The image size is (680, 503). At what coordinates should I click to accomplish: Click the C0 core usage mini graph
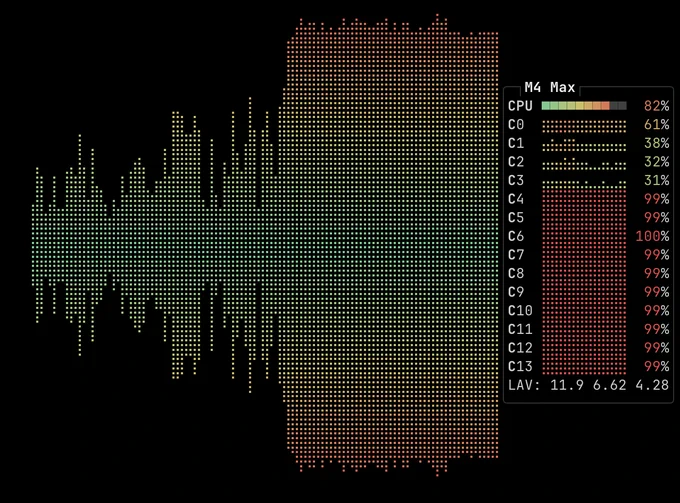pyautogui.click(x=584, y=126)
